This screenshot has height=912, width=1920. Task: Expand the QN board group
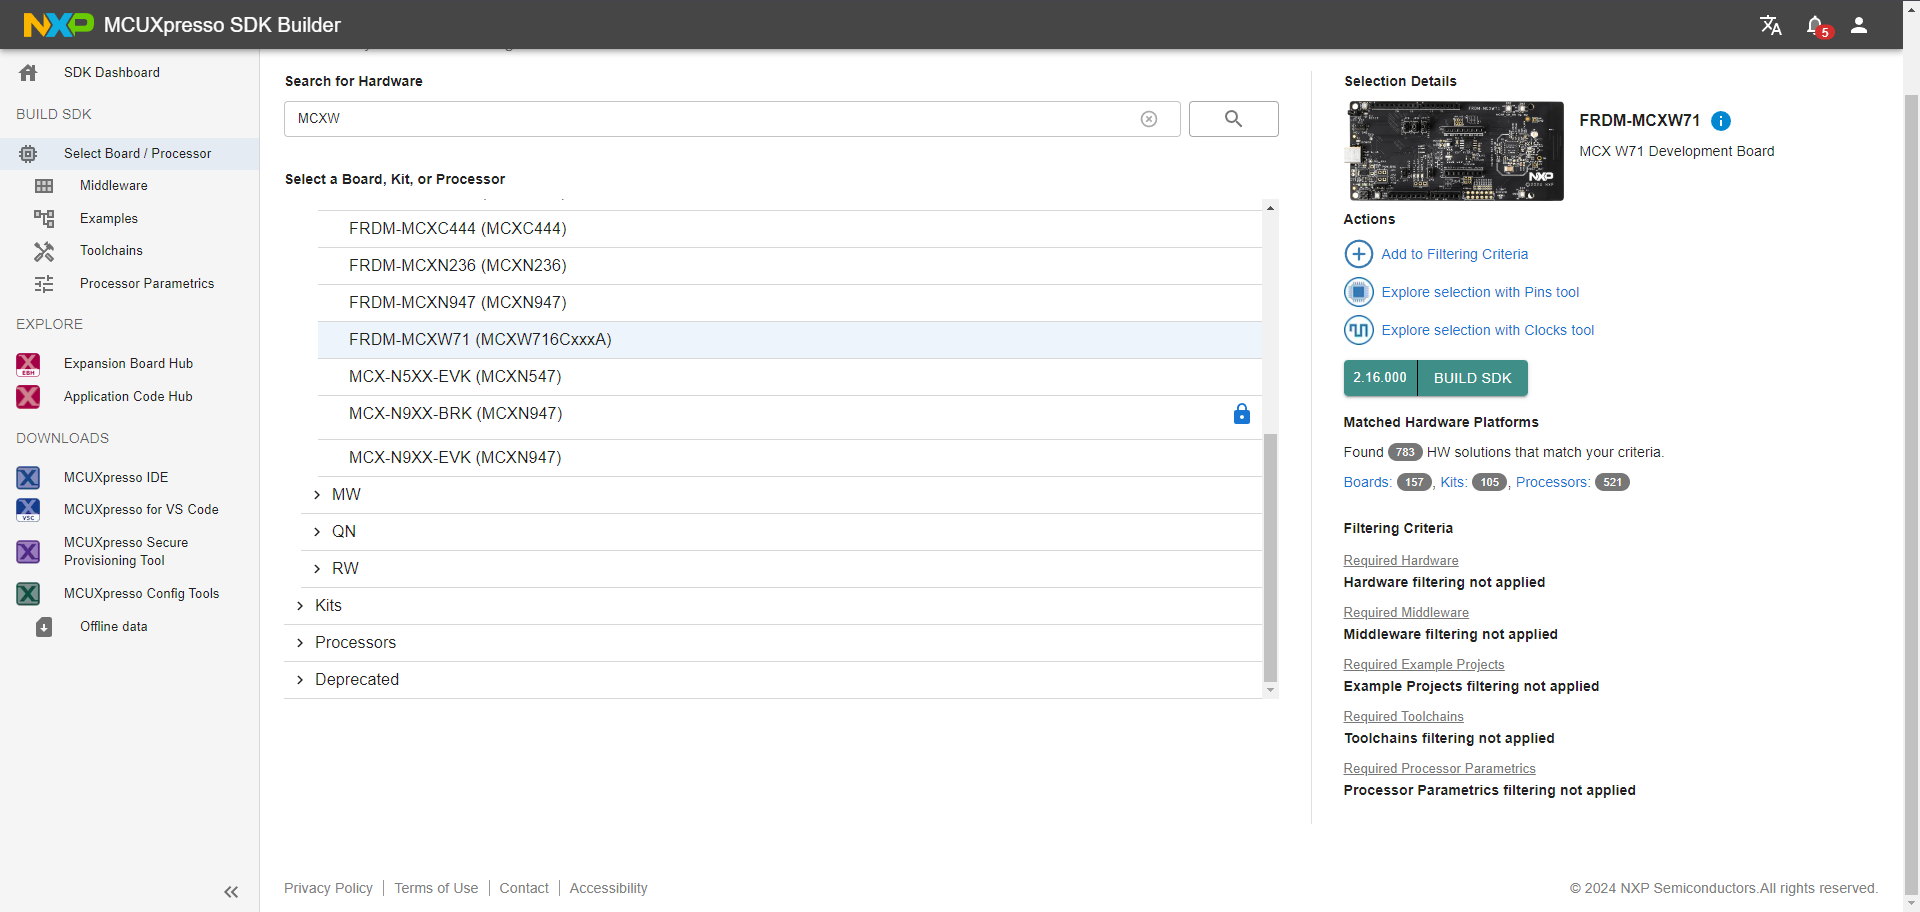coord(317,532)
